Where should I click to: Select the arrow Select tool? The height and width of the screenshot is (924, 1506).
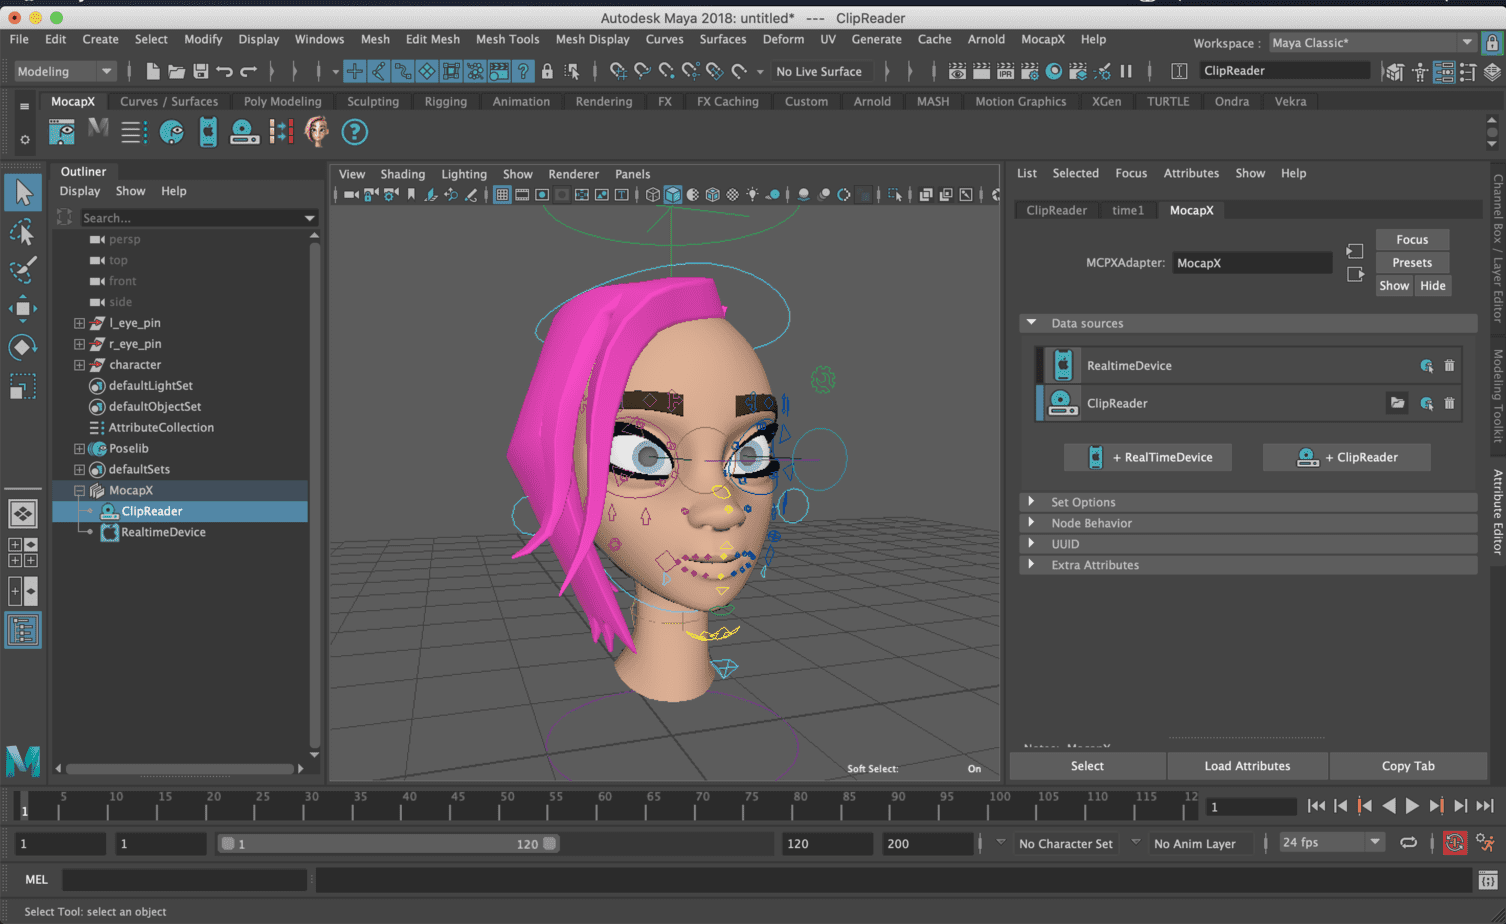(x=22, y=192)
